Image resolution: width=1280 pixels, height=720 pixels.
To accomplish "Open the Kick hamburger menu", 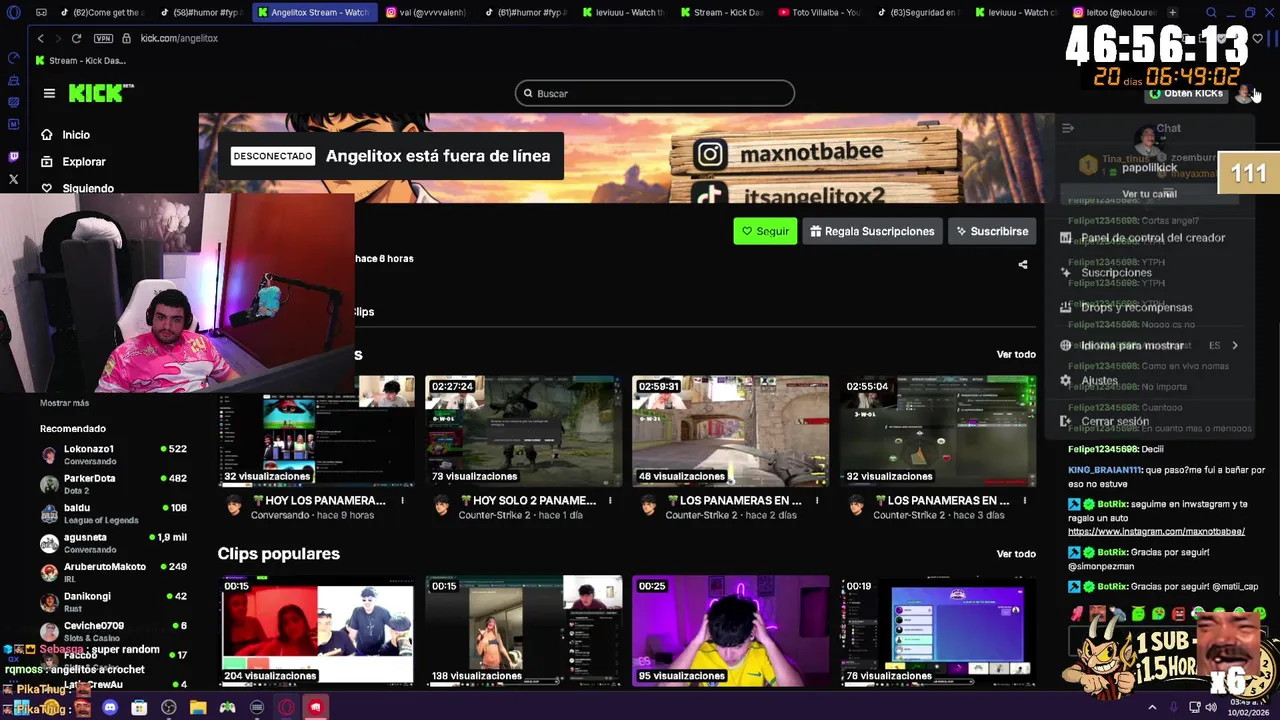I will (x=49, y=93).
